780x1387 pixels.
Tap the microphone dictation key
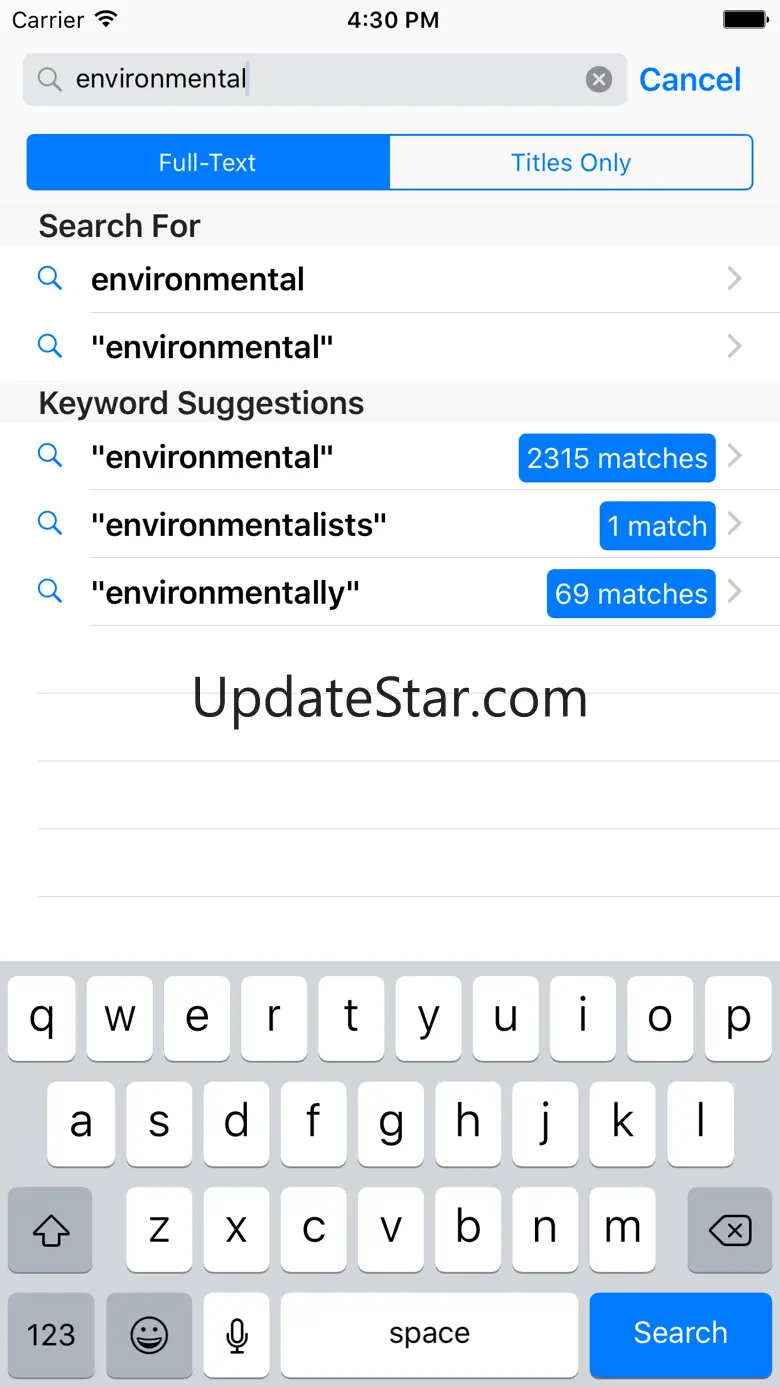(237, 1334)
